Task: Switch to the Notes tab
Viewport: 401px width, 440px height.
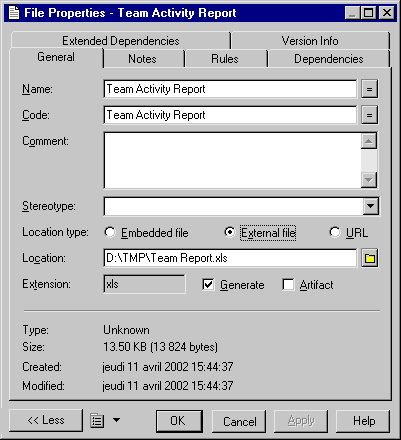Action: tap(143, 59)
